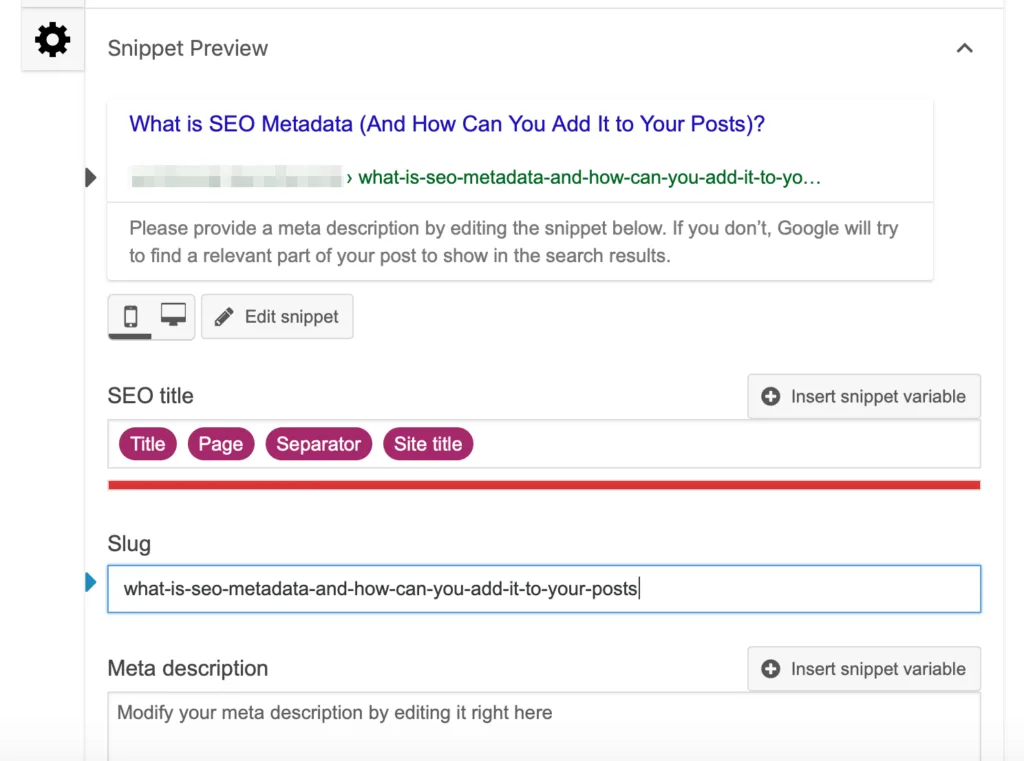Select the Separator variable tag
The image size is (1024, 761).
pyautogui.click(x=319, y=444)
